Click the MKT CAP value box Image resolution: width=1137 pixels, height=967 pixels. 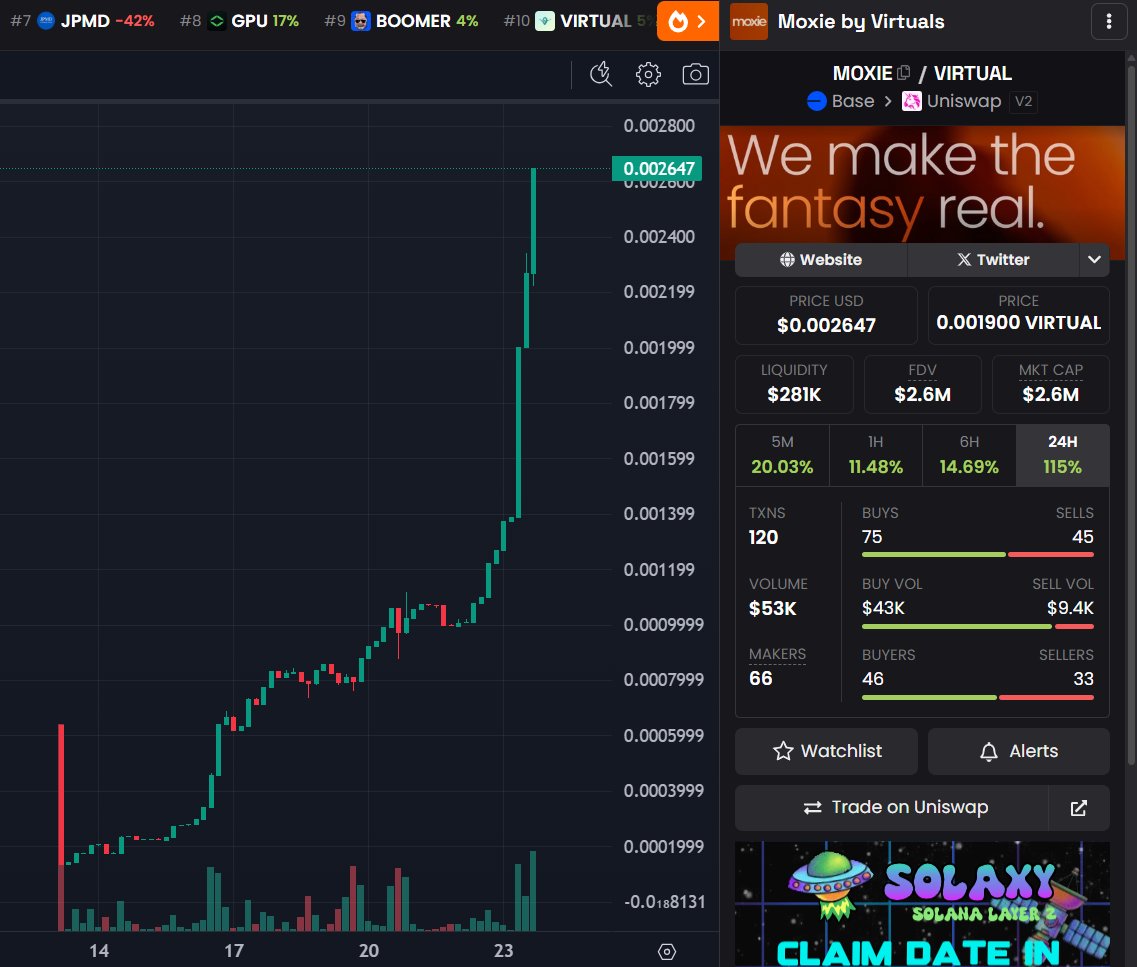[1051, 384]
